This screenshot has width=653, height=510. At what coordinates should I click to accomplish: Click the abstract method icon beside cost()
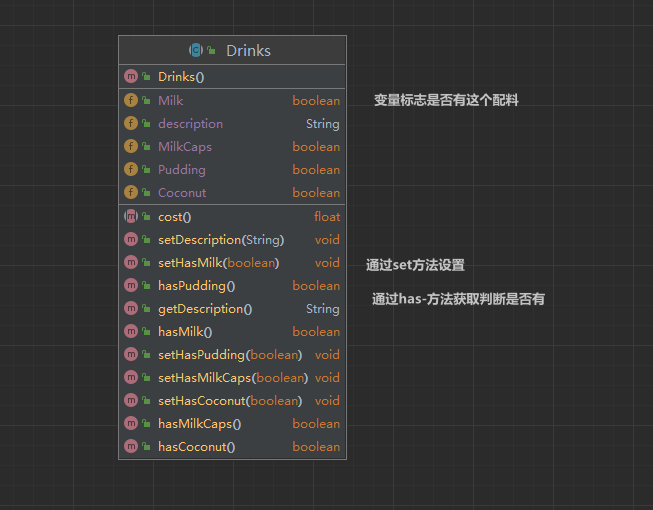click(x=130, y=217)
